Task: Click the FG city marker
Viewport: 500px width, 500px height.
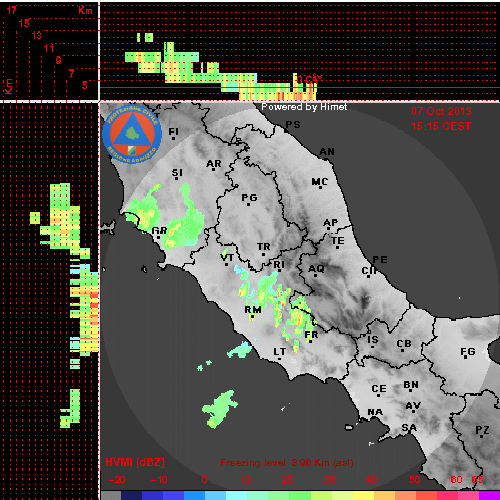Action: tap(468, 352)
